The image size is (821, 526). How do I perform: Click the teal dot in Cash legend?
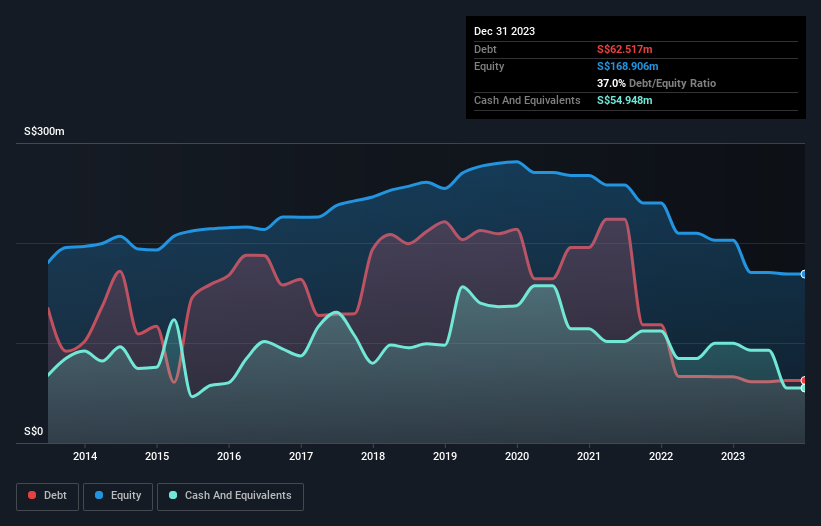pos(173,495)
